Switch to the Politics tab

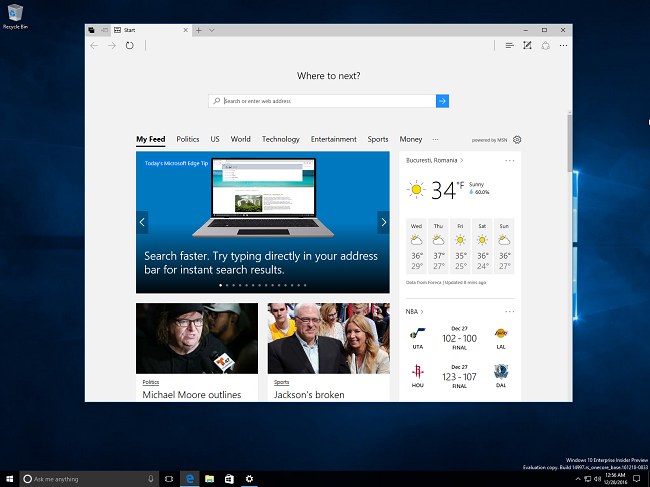pos(188,139)
